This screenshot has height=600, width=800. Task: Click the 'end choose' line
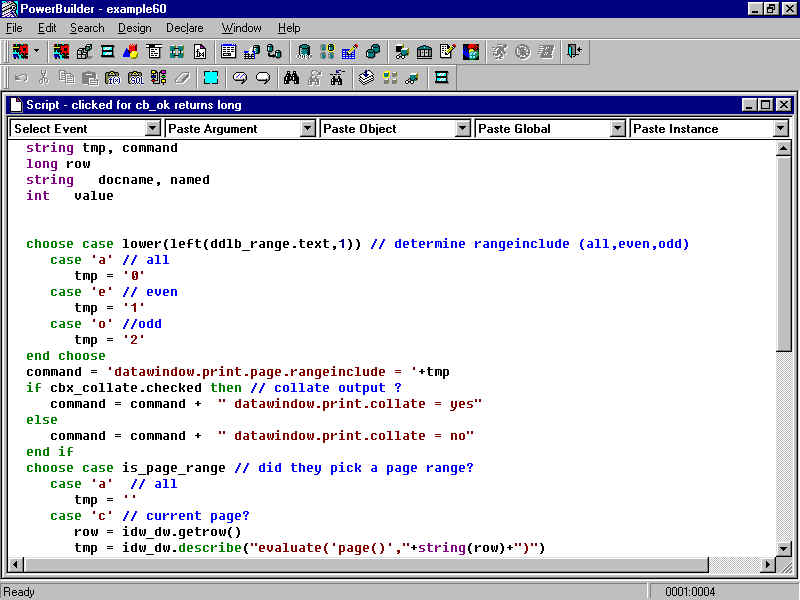[66, 356]
